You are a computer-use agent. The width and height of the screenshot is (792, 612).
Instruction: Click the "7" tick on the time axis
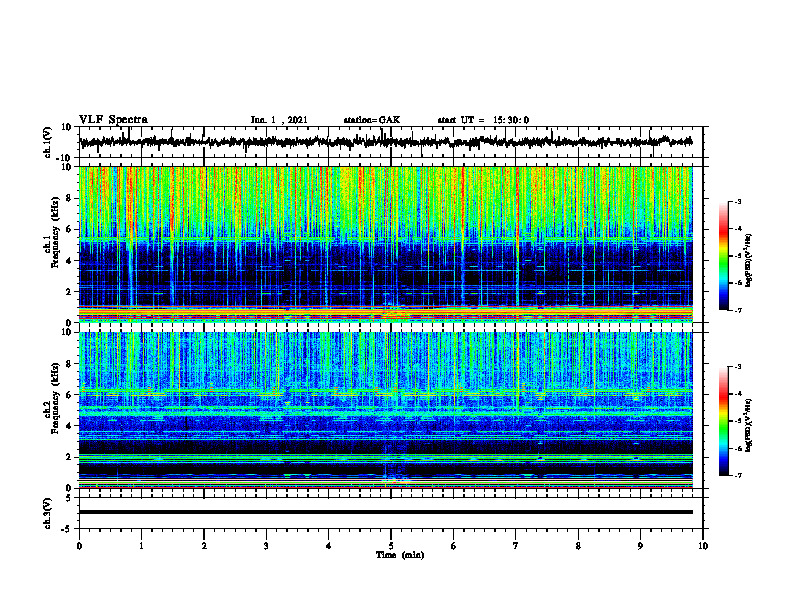click(x=516, y=546)
